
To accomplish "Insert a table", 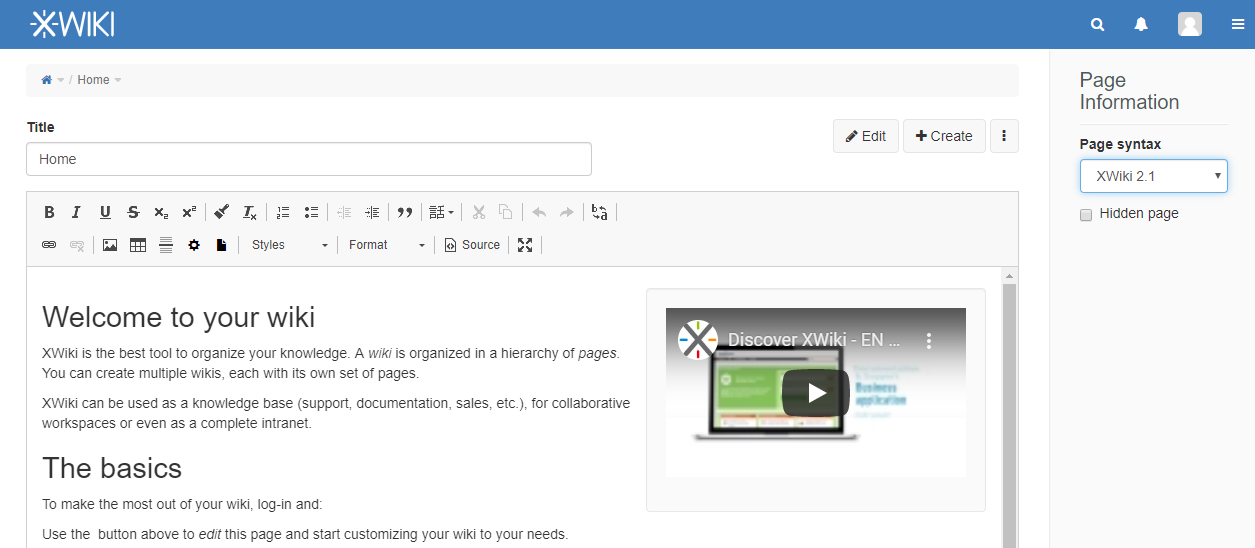I will (138, 245).
